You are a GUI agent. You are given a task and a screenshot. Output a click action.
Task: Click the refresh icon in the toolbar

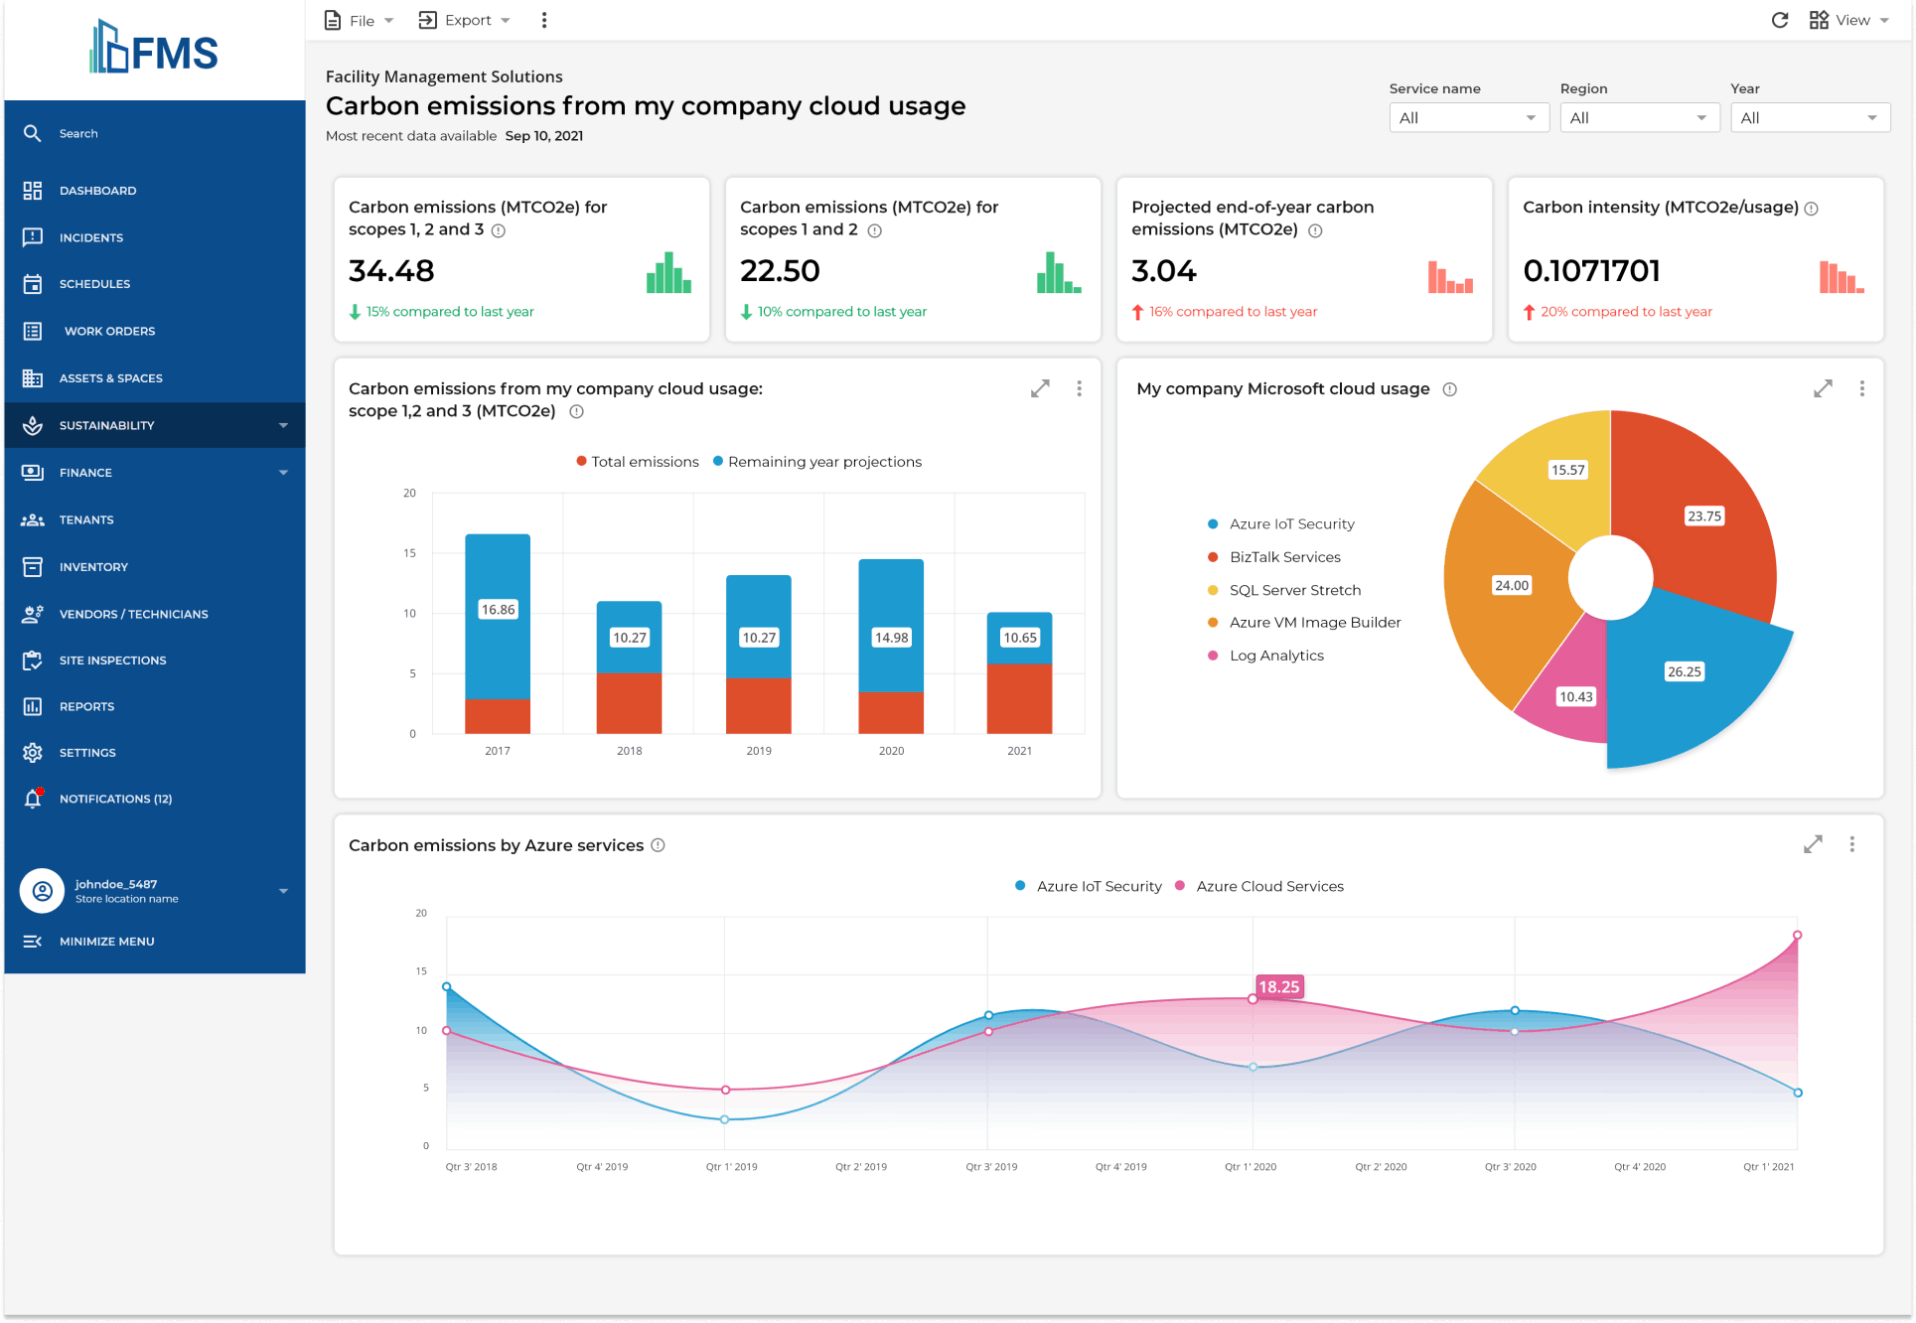[x=1780, y=20]
